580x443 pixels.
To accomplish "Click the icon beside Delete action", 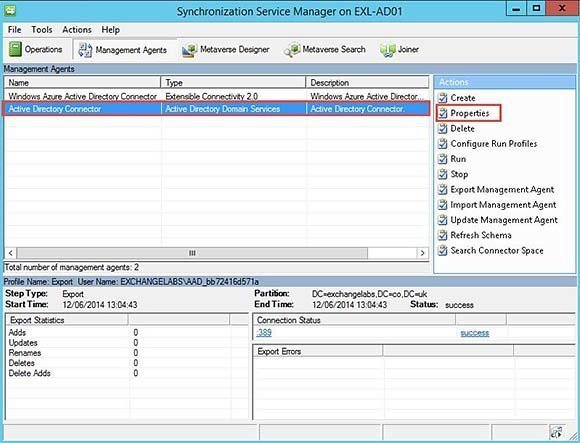I will [x=442, y=128].
